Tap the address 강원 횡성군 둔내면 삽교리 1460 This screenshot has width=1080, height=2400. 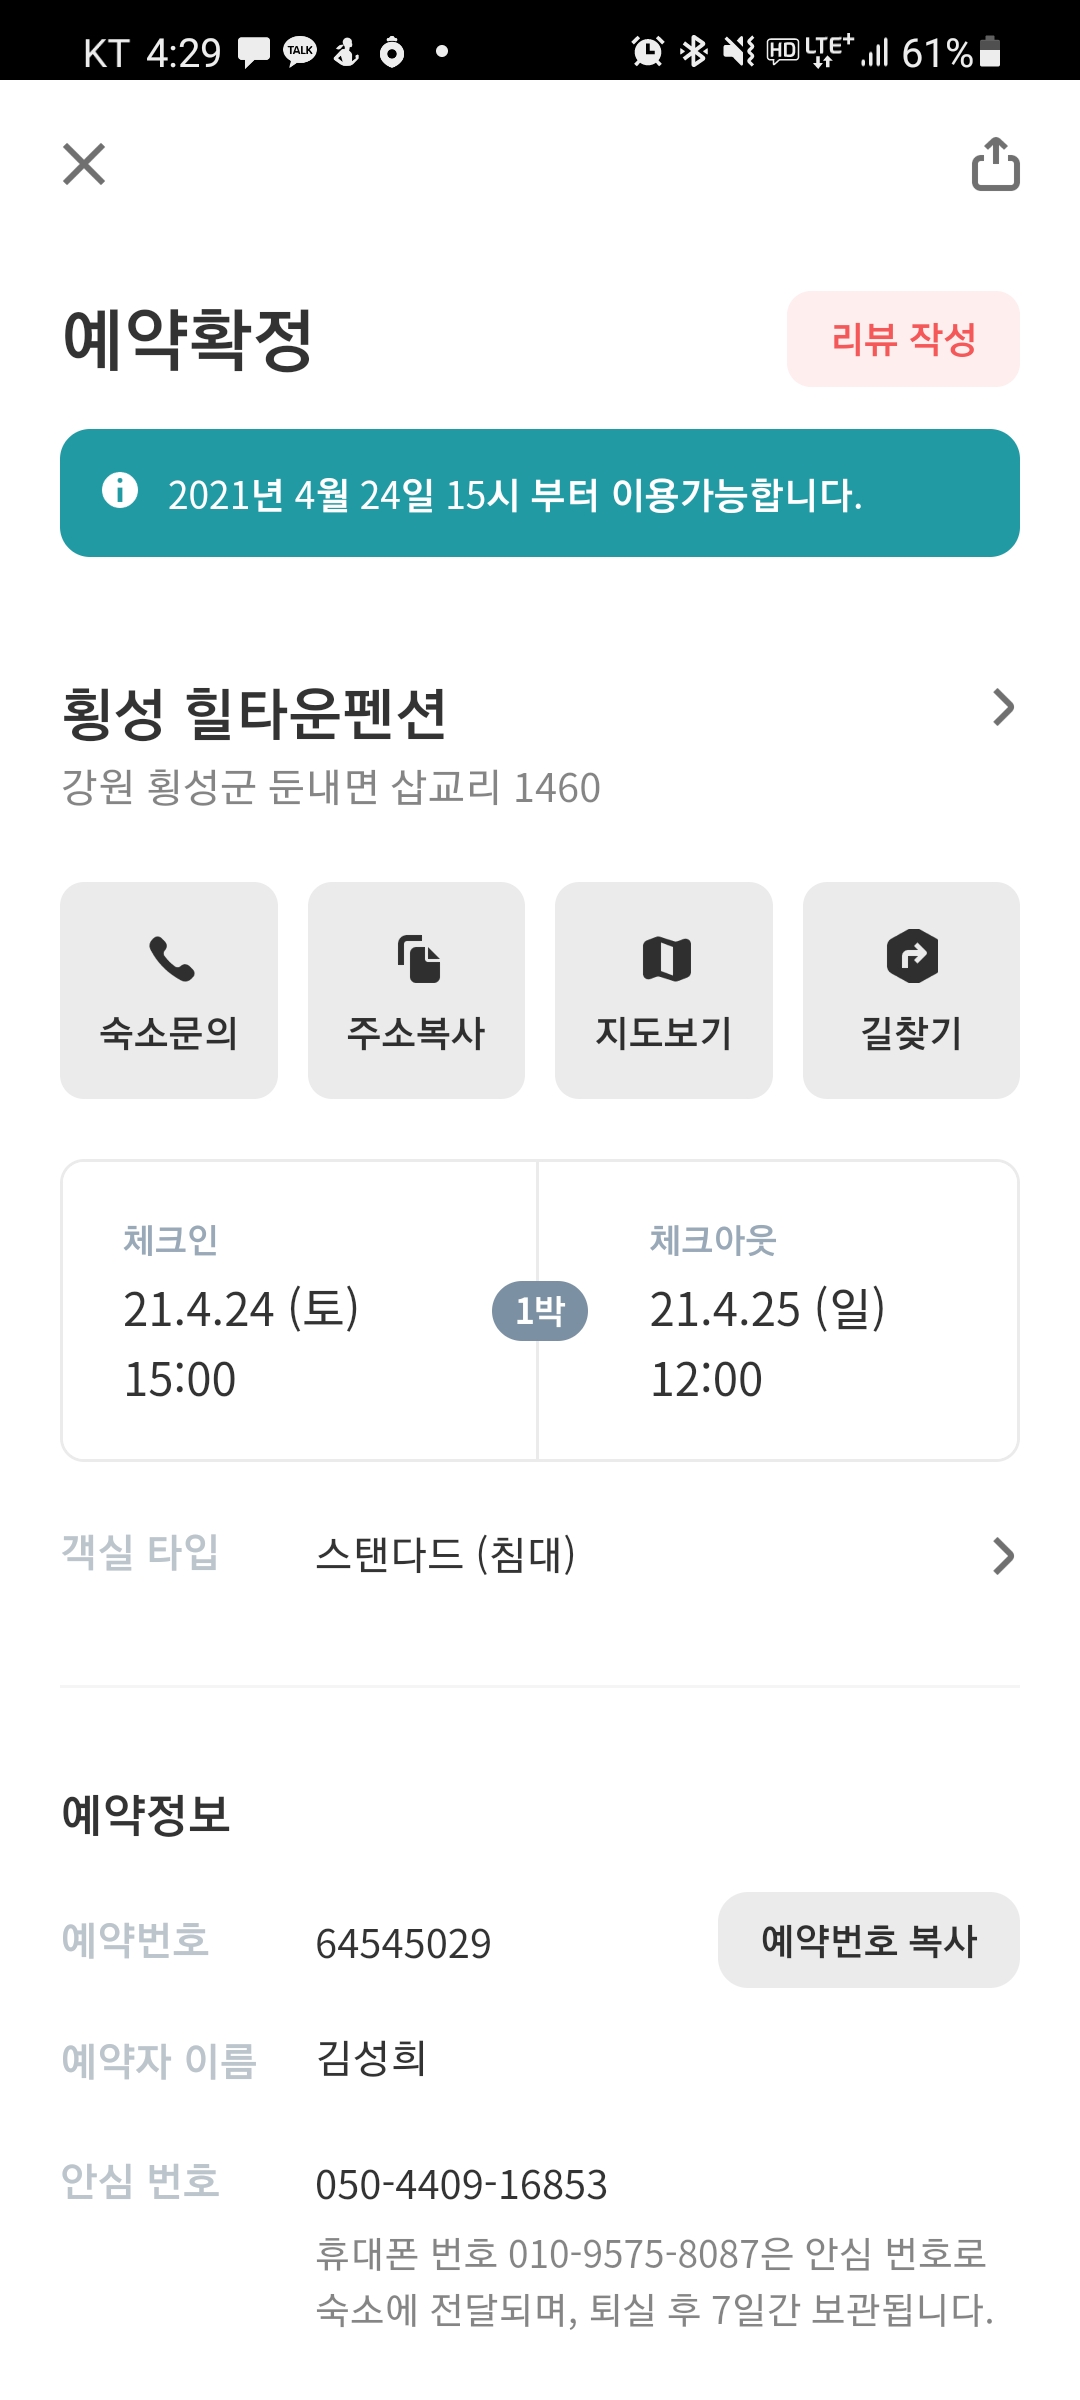point(331,788)
